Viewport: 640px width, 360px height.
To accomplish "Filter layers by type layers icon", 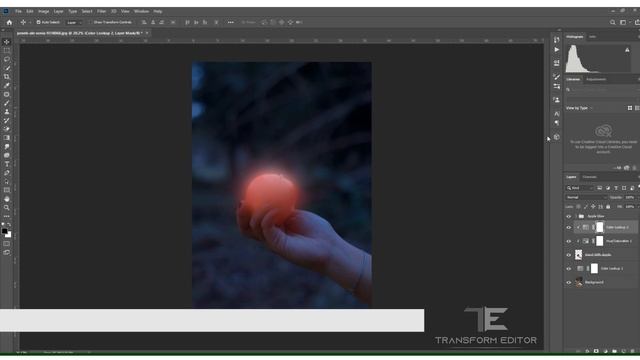I will click(616, 188).
